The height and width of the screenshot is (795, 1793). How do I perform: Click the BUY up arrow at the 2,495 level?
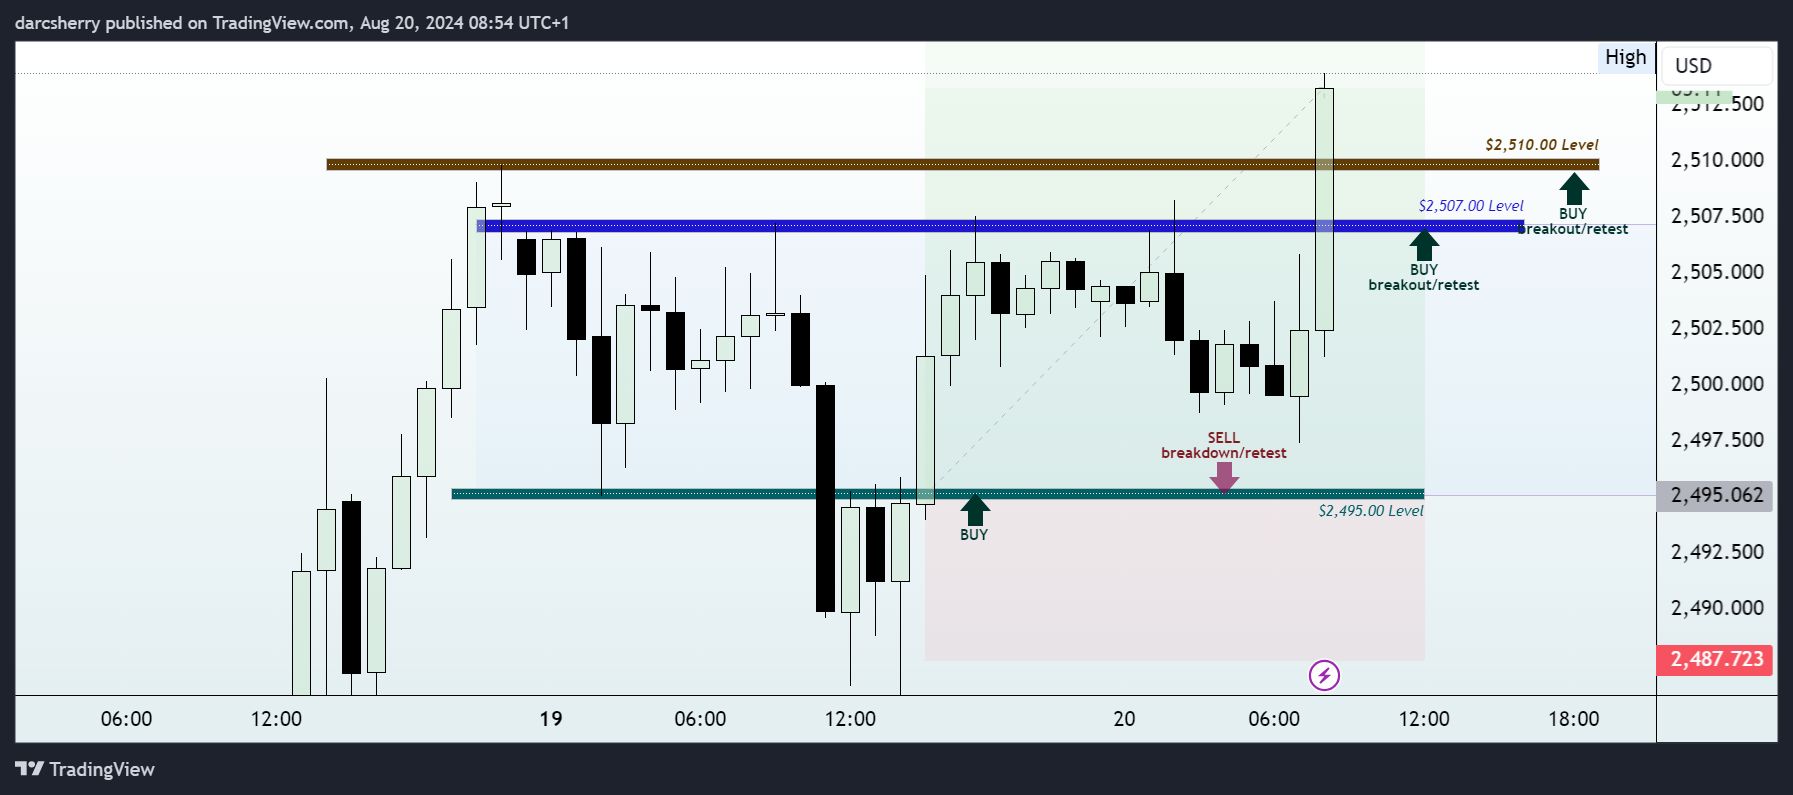975,511
